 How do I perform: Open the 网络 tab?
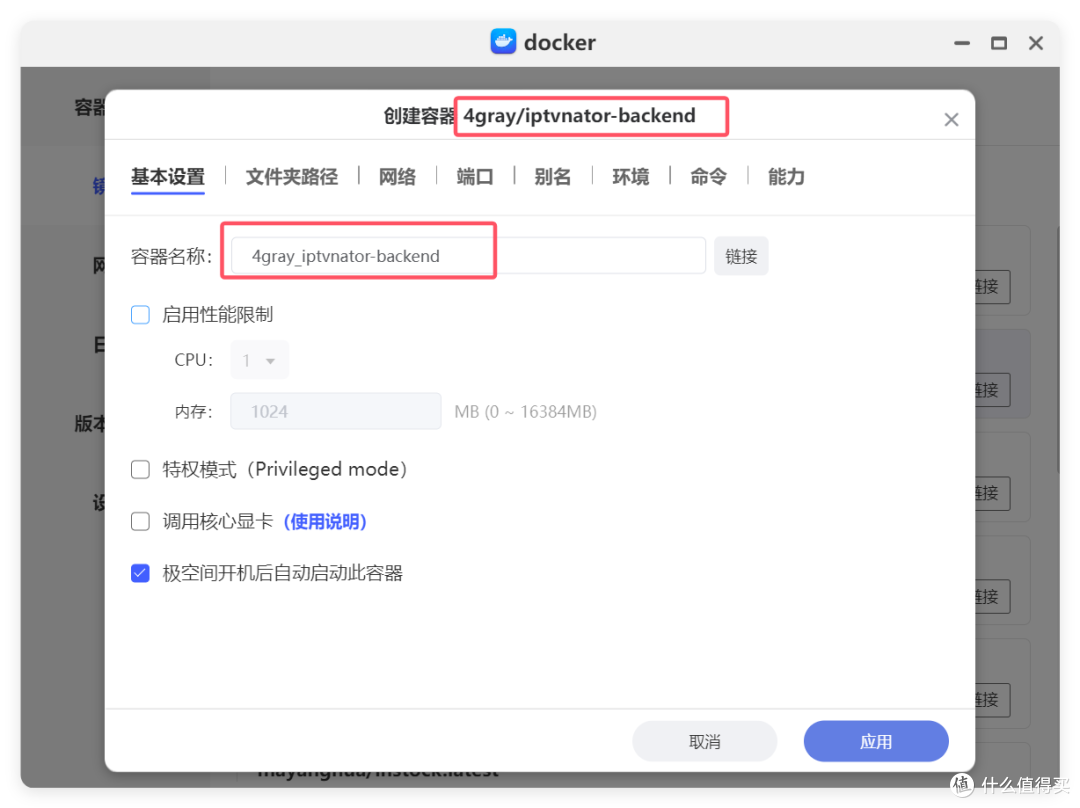tap(397, 176)
